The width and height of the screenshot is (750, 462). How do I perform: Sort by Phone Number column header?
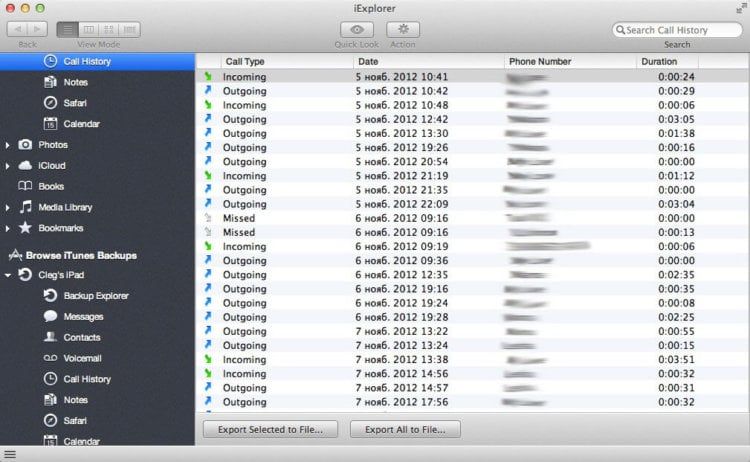coord(570,61)
